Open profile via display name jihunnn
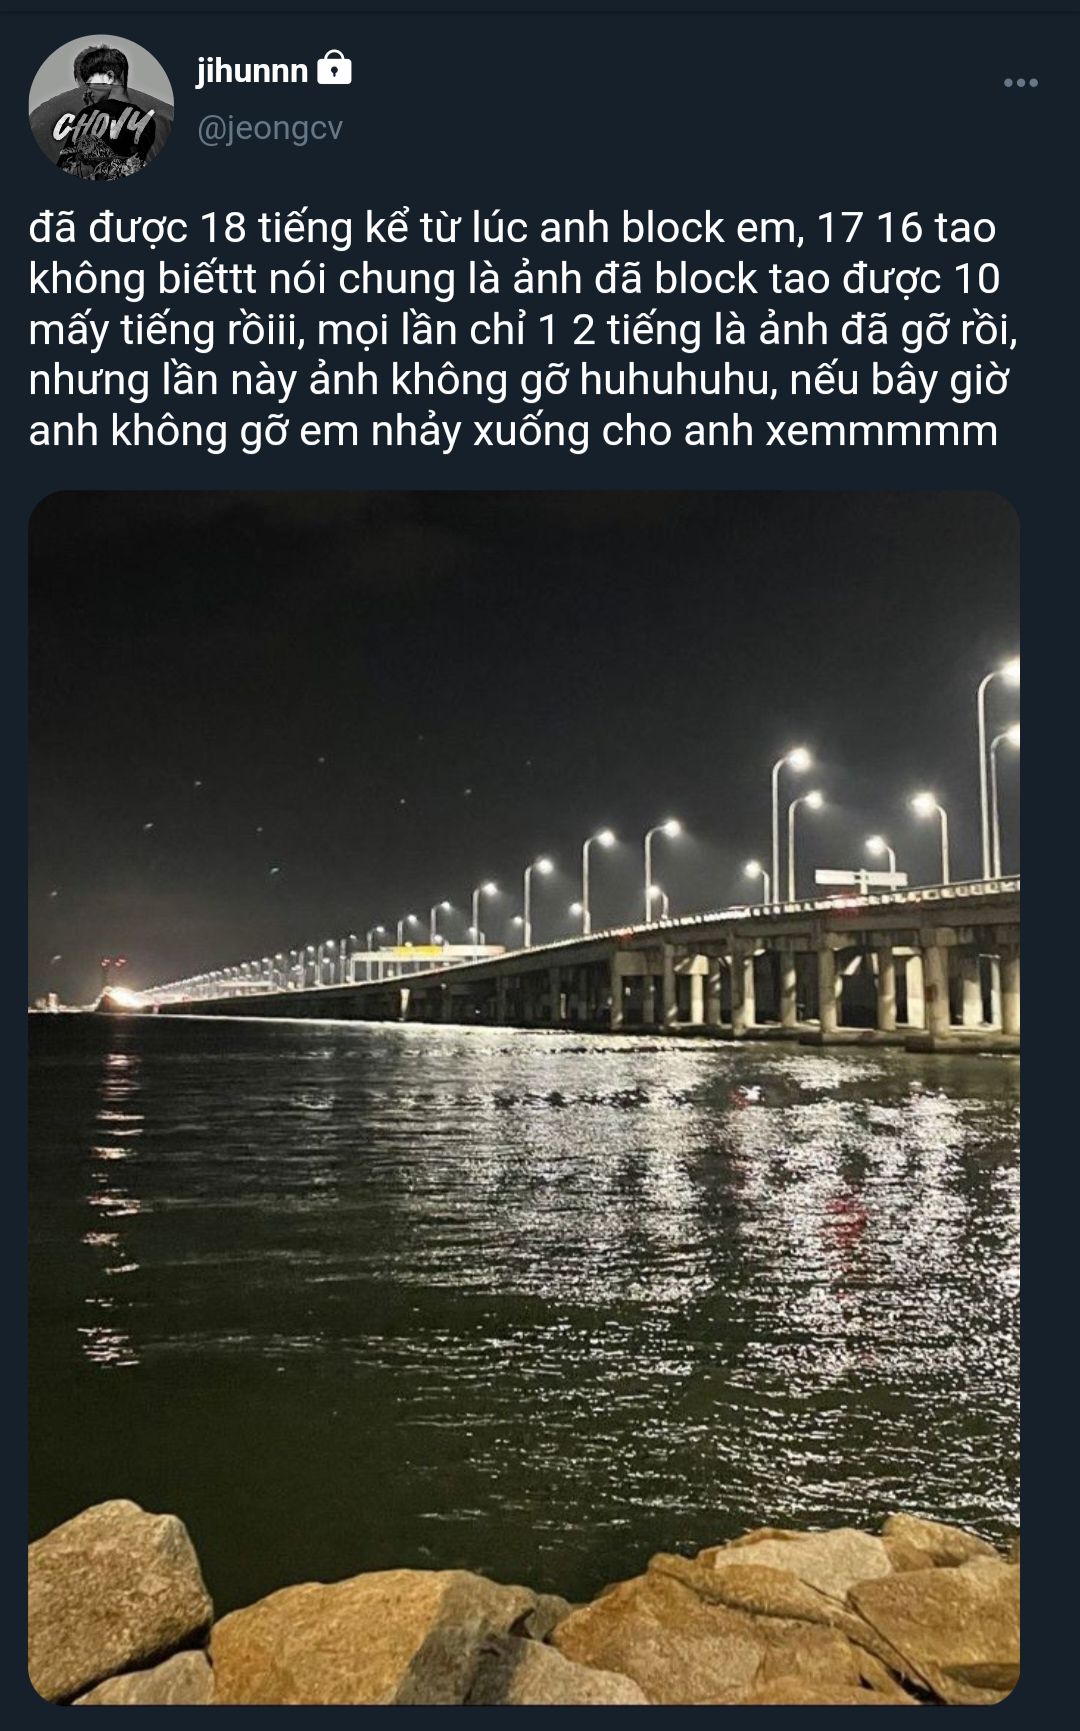Image resolution: width=1080 pixels, height=1731 pixels. [x=252, y=70]
